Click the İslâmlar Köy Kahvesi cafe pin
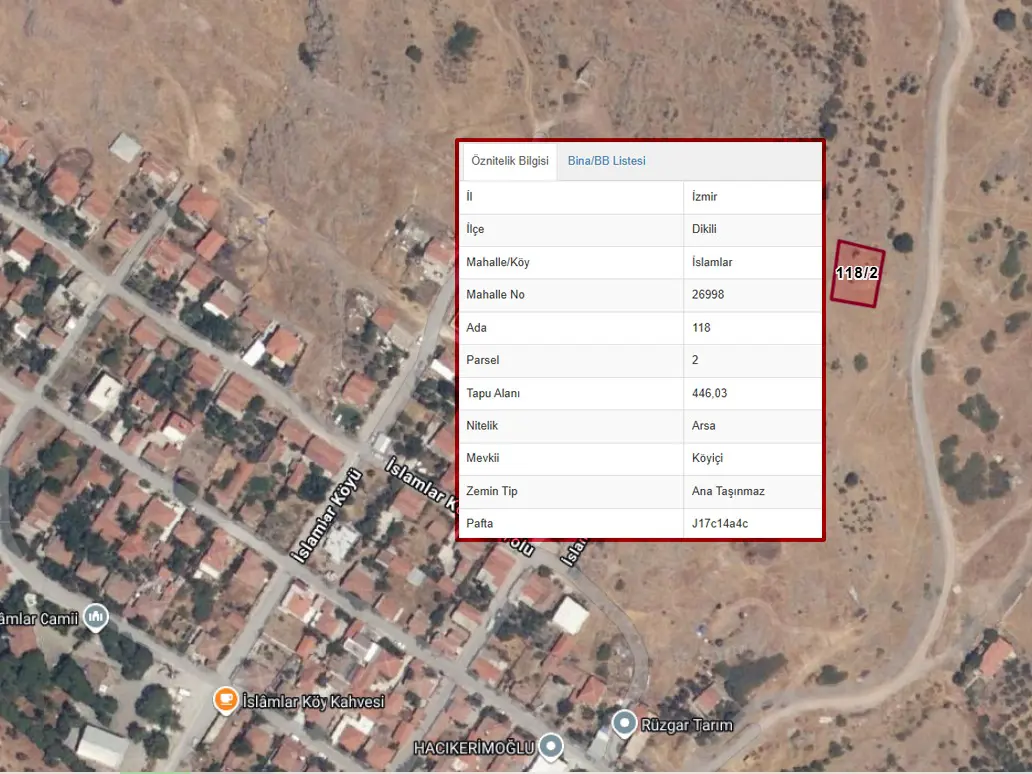Image resolution: width=1032 pixels, height=774 pixels. [225, 700]
